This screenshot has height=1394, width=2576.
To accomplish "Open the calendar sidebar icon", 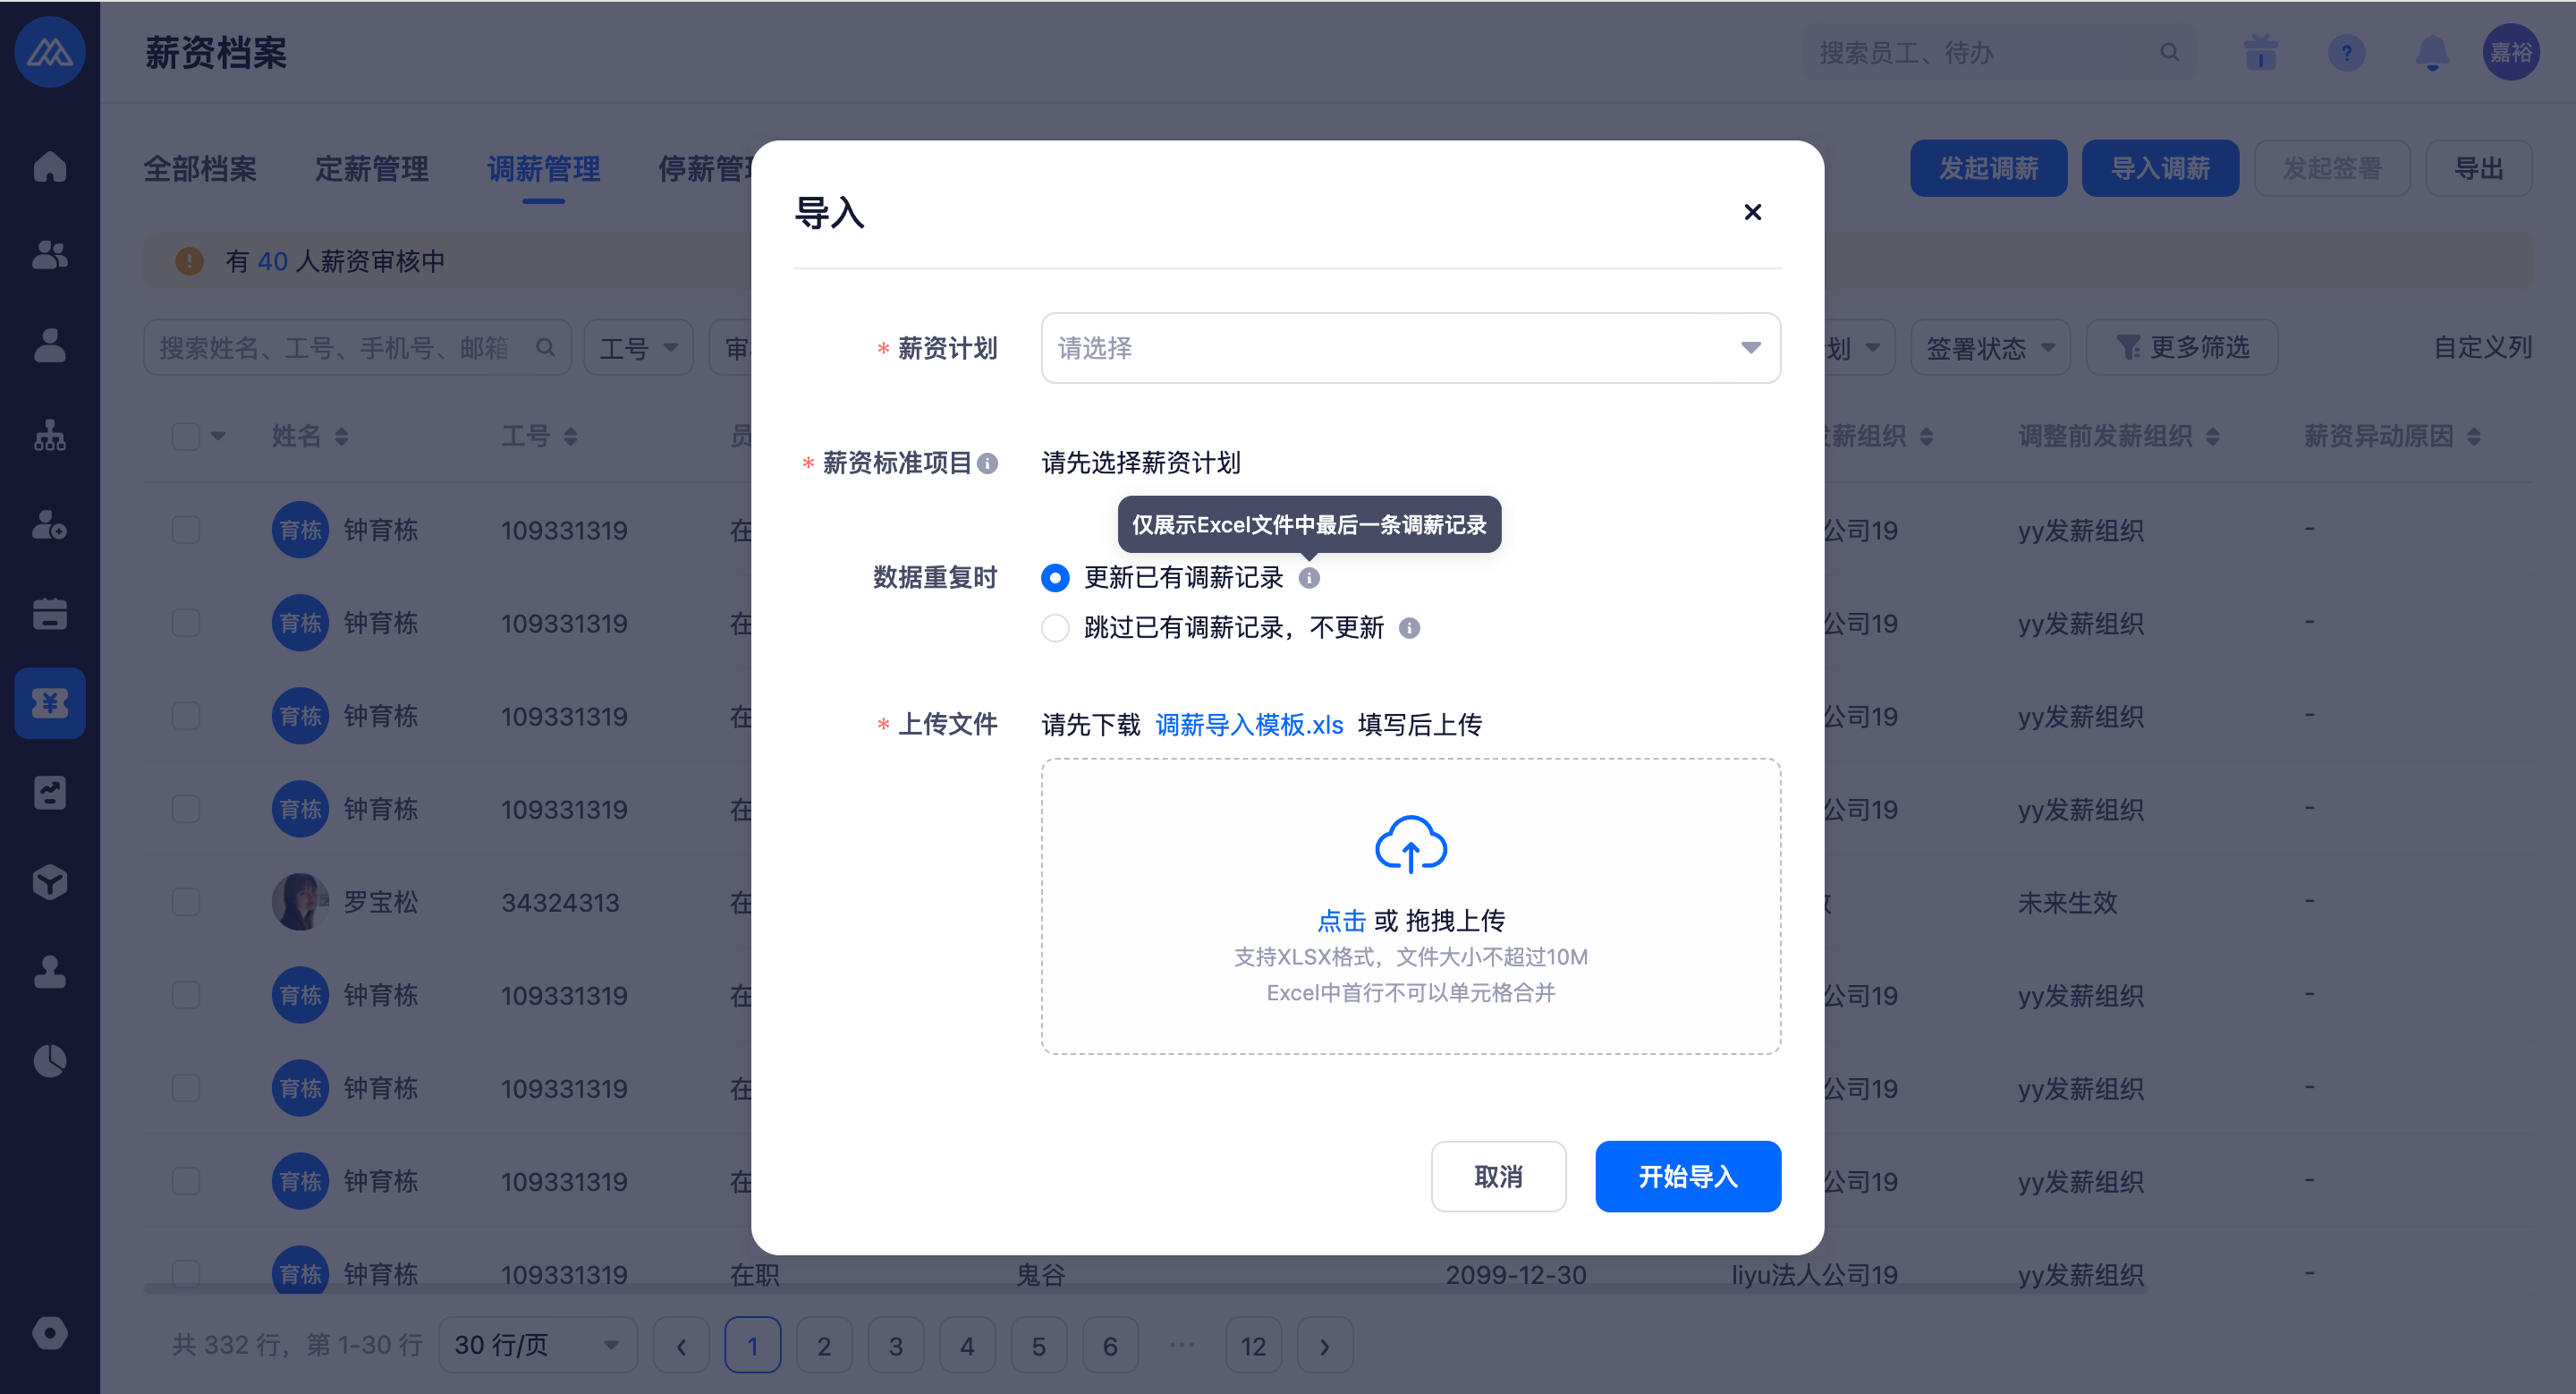I will tap(49, 613).
